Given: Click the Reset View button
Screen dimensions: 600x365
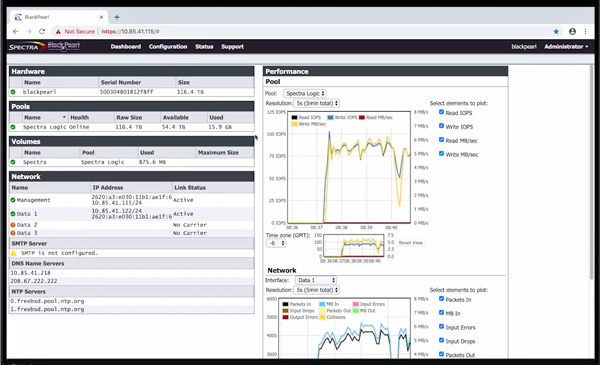Looking at the screenshot, I should [411, 243].
